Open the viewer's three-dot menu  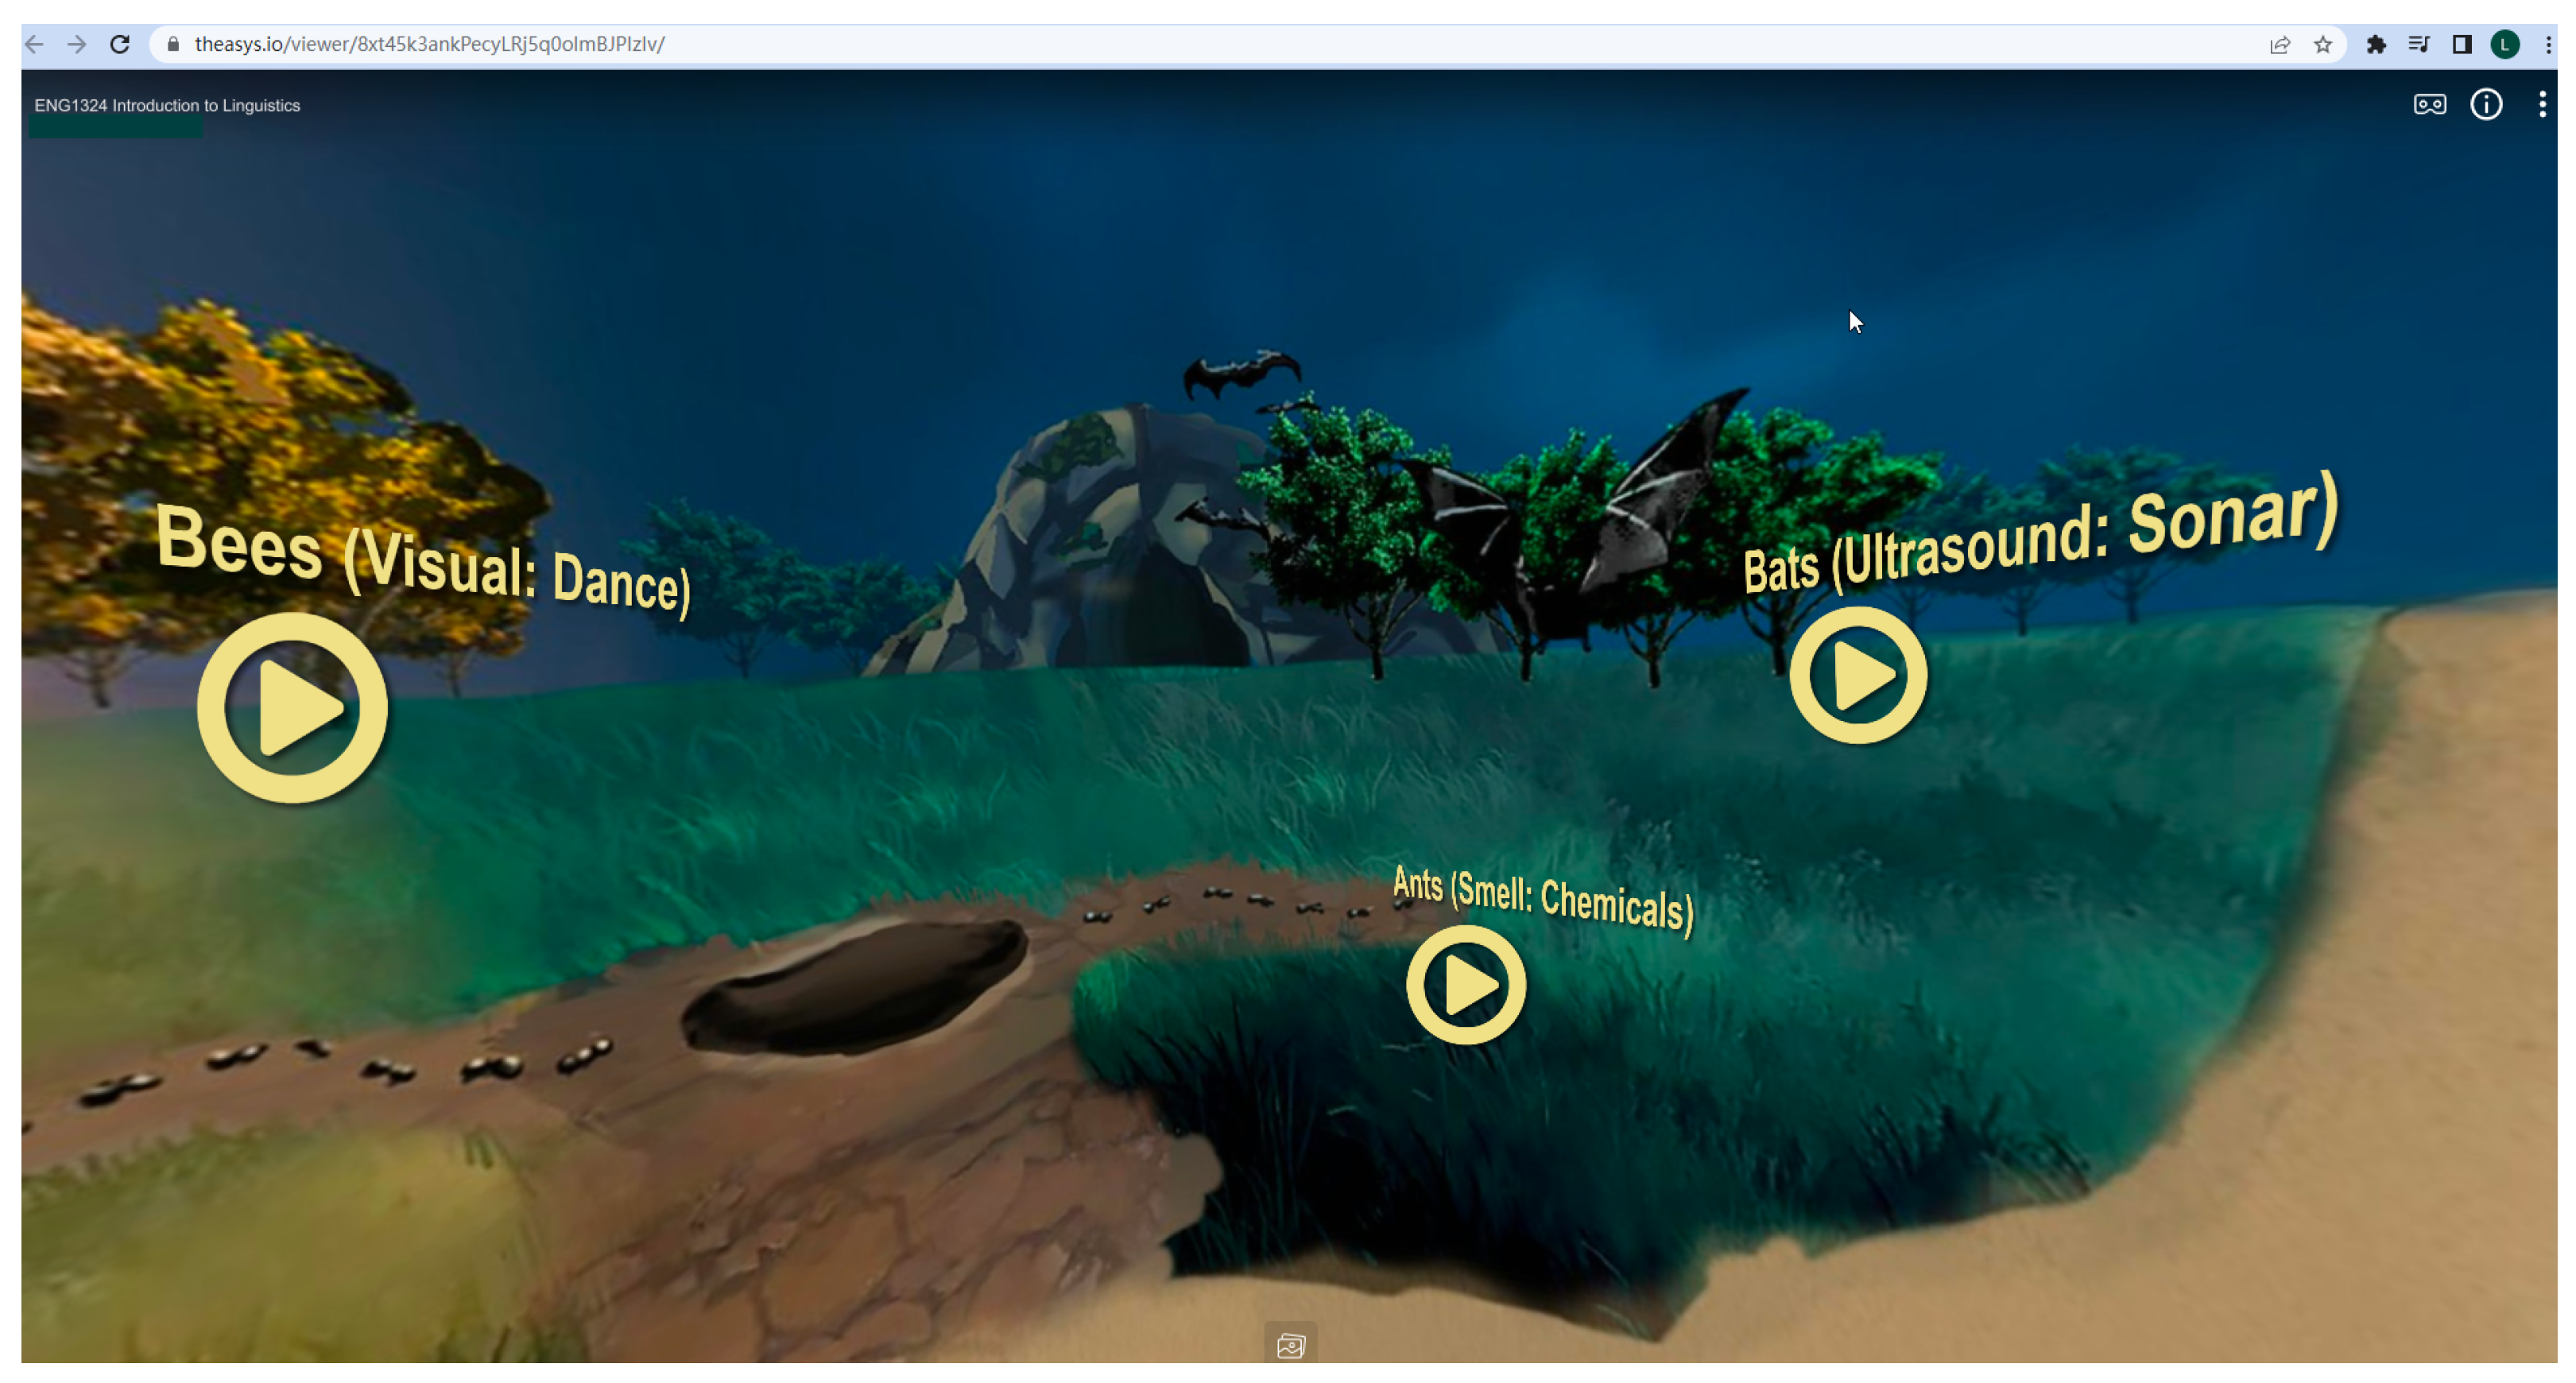point(2542,105)
